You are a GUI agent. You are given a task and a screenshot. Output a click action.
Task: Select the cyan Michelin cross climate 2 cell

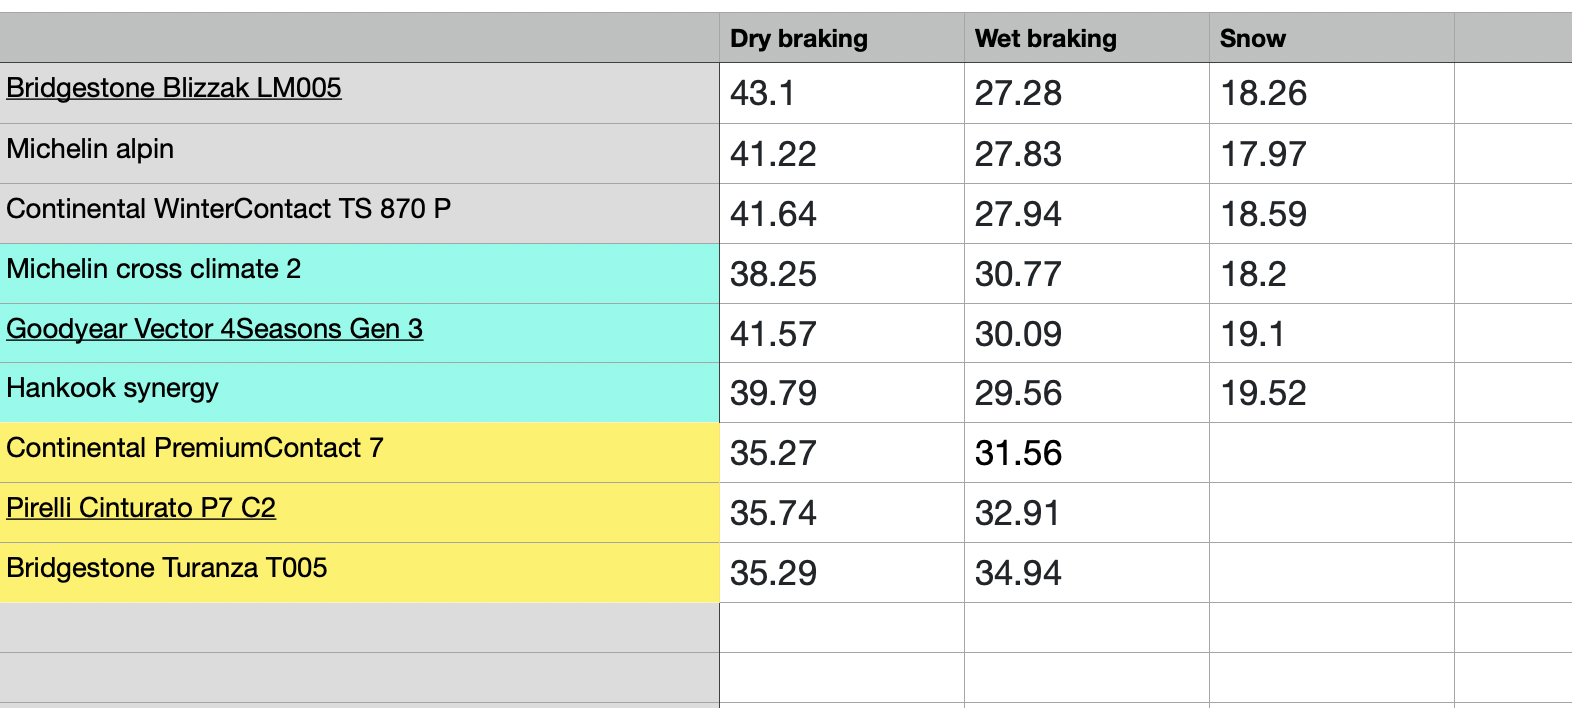pos(153,269)
